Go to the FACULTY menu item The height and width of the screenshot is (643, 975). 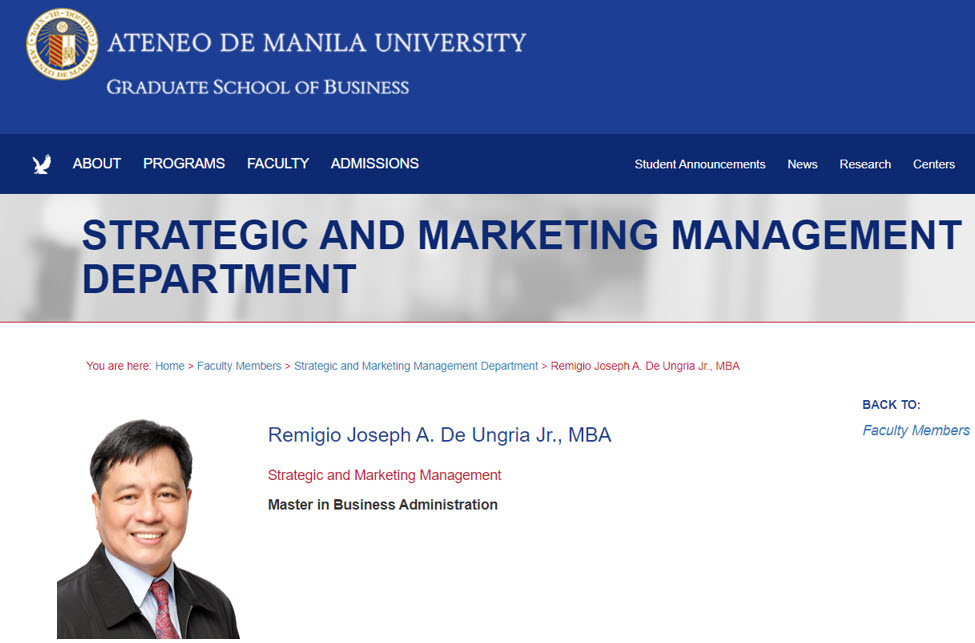(x=278, y=164)
